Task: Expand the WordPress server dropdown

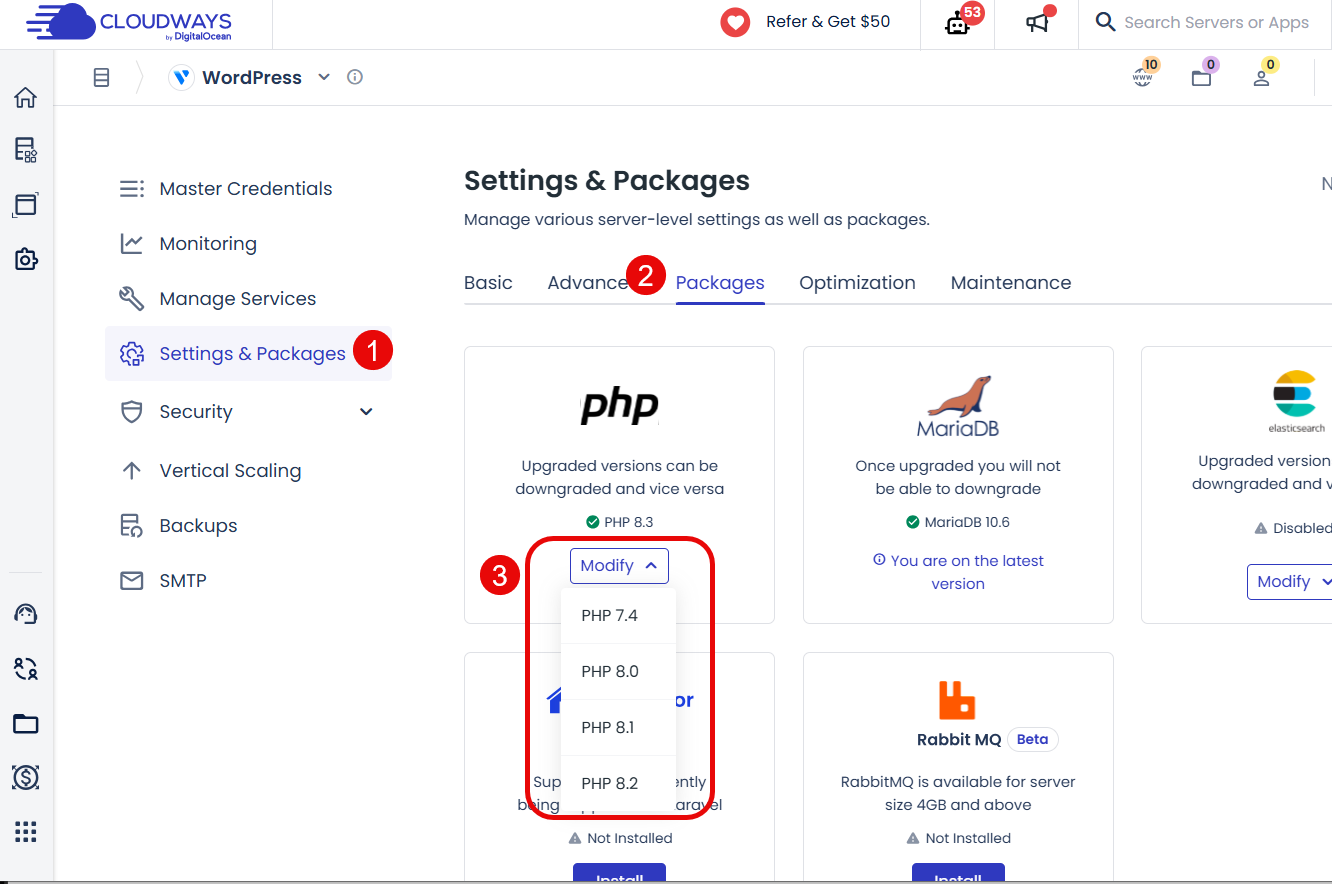Action: 323,77
